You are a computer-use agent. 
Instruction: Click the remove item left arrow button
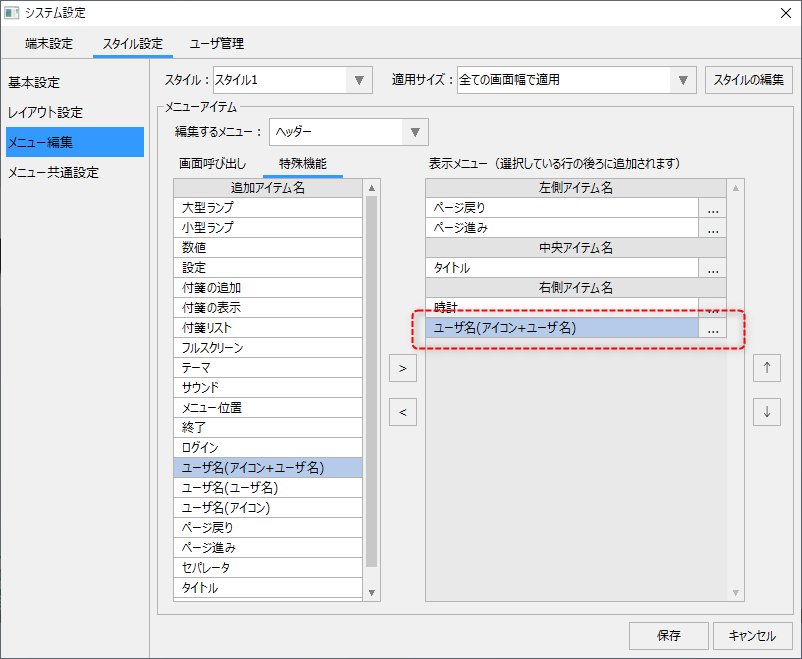pyautogui.click(x=402, y=411)
